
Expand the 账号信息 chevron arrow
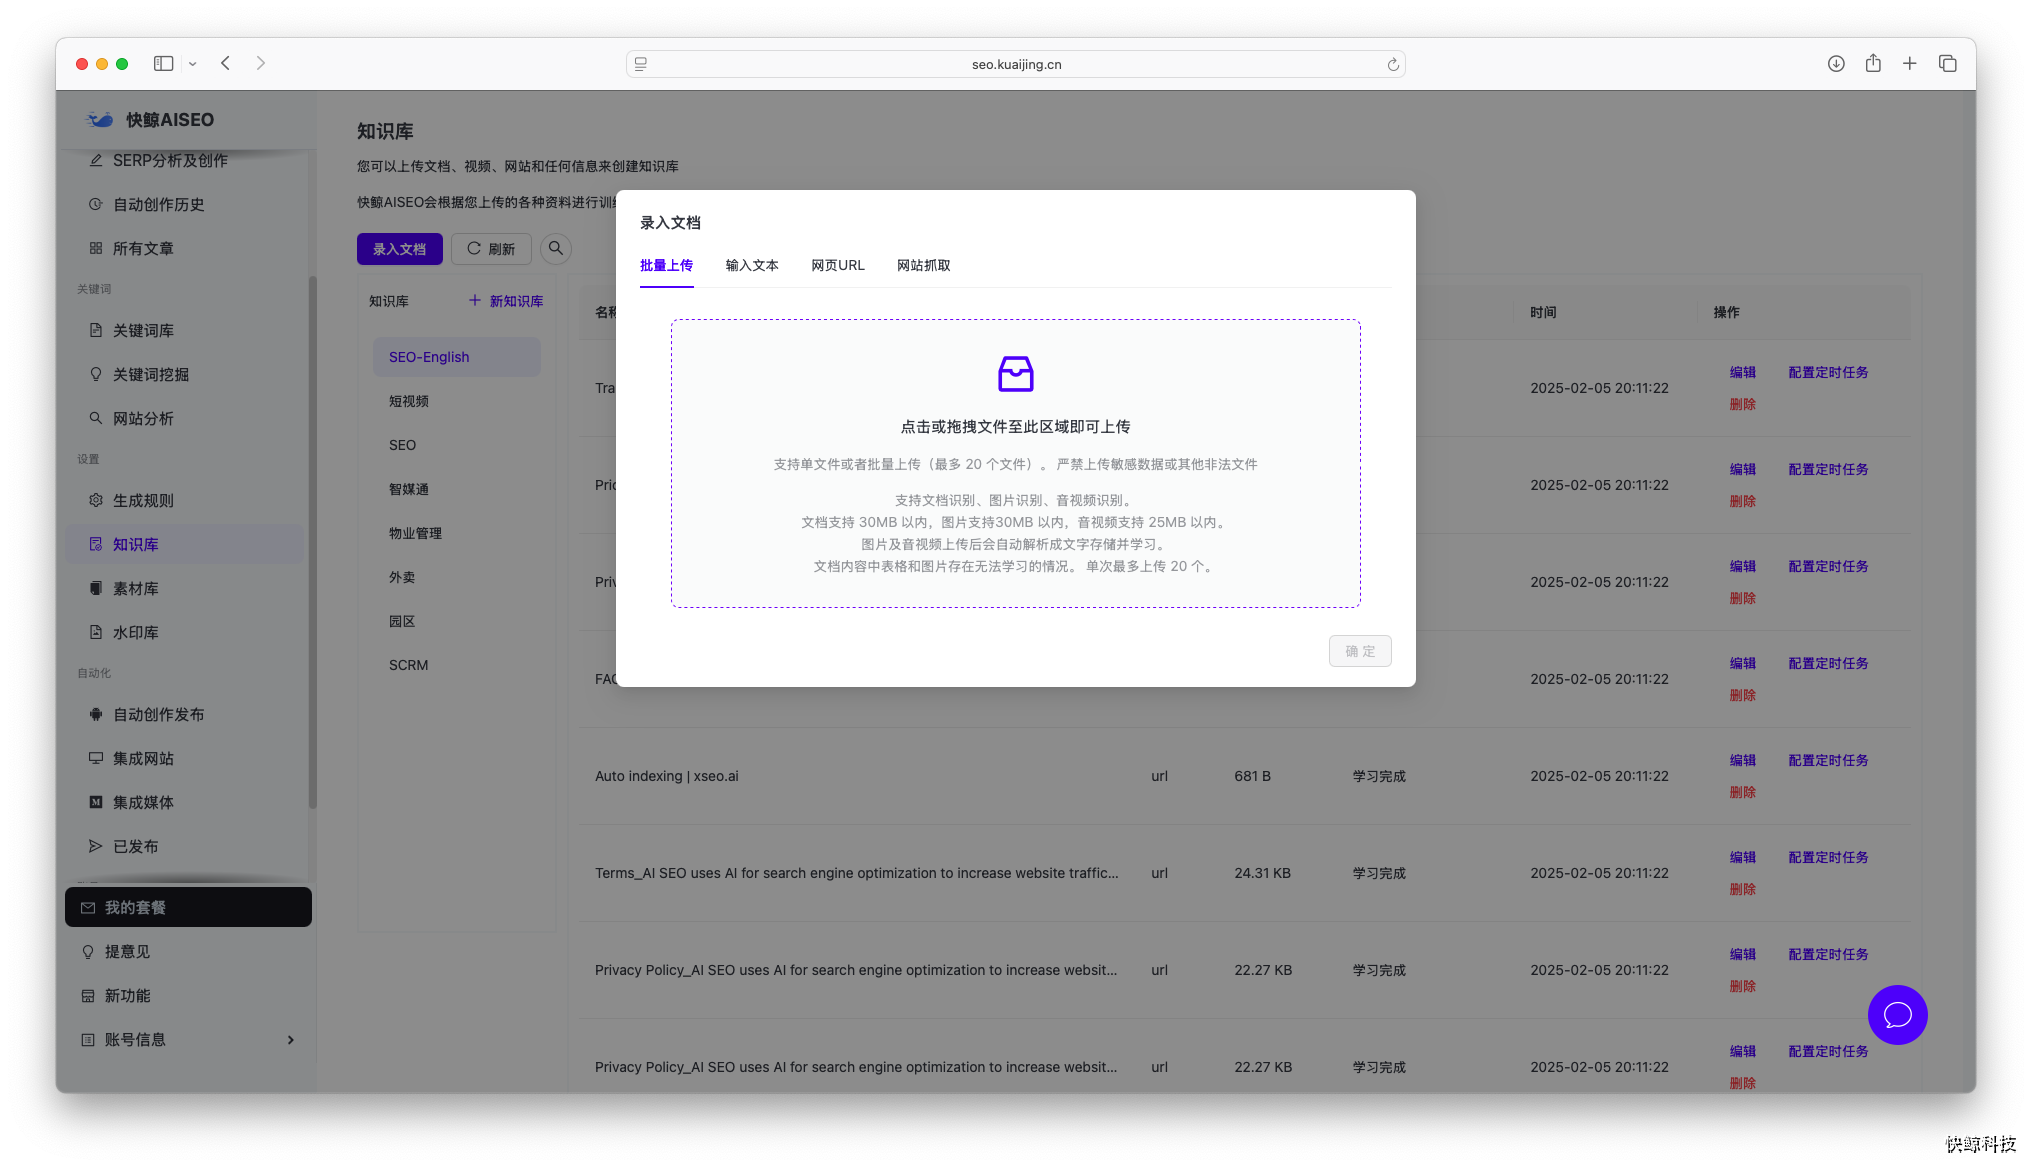pos(291,1040)
